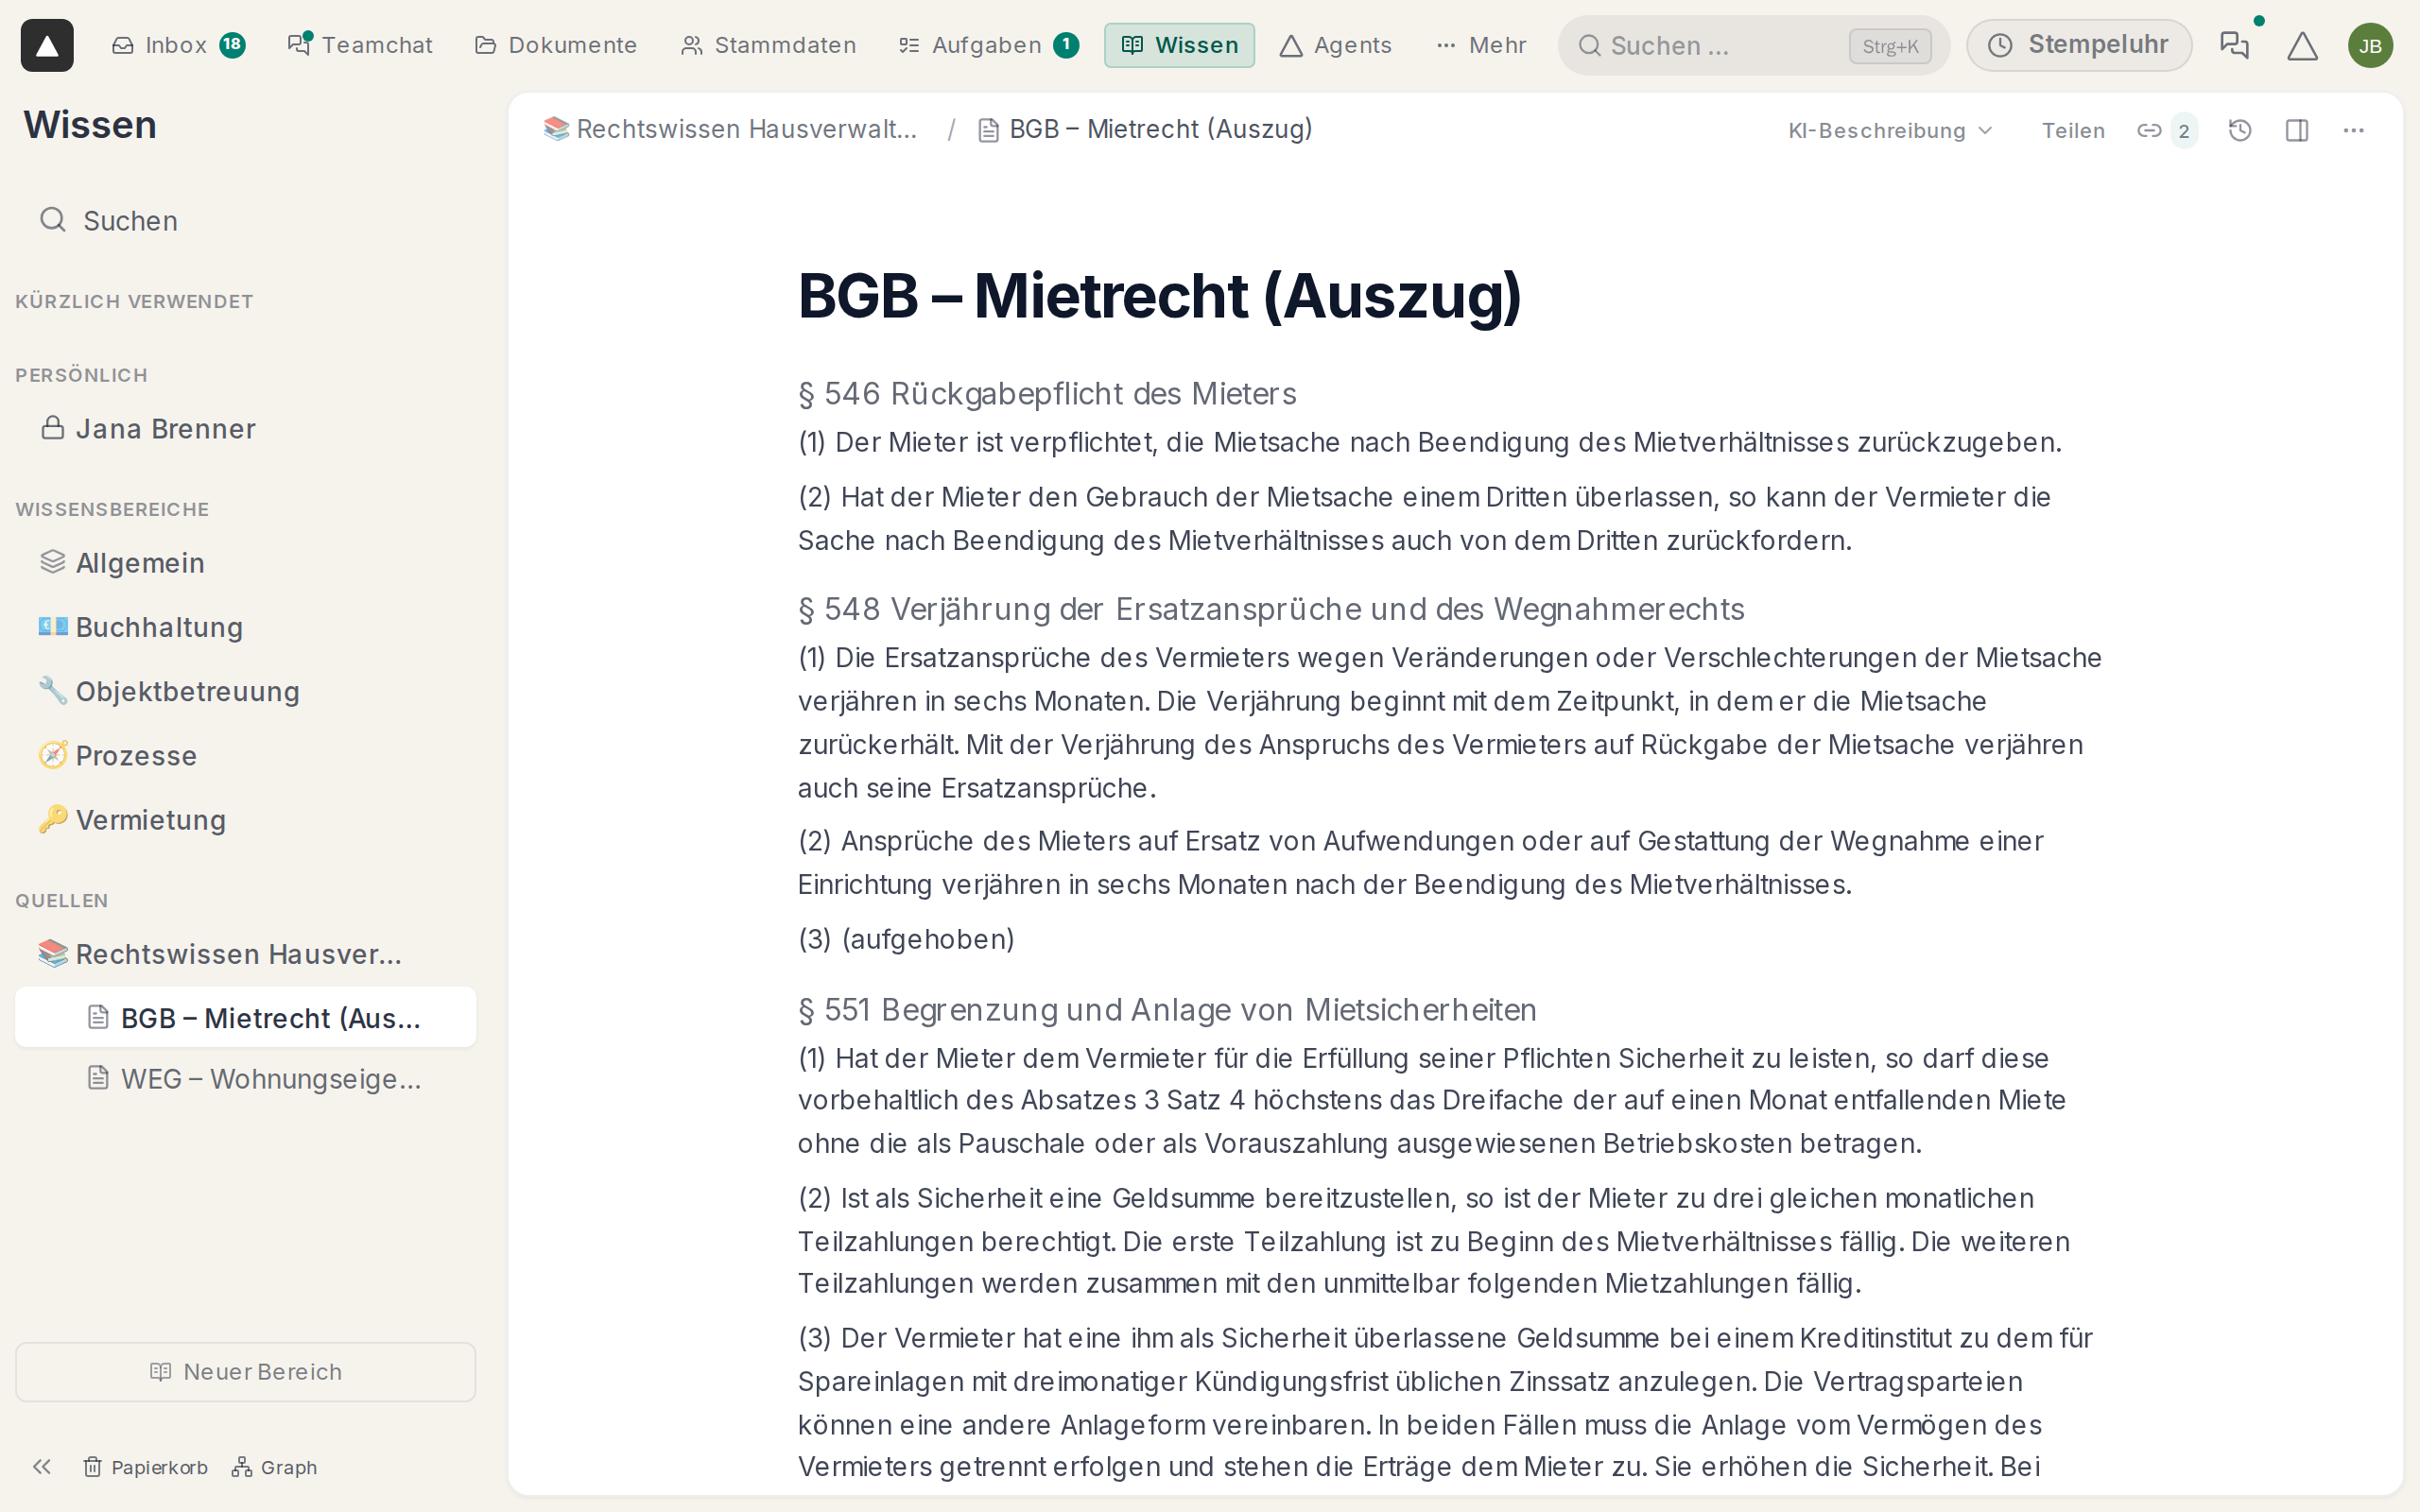This screenshot has width=2420, height=1512.
Task: Open WEG – Wohnungseigentum page
Action: pyautogui.click(x=245, y=1078)
